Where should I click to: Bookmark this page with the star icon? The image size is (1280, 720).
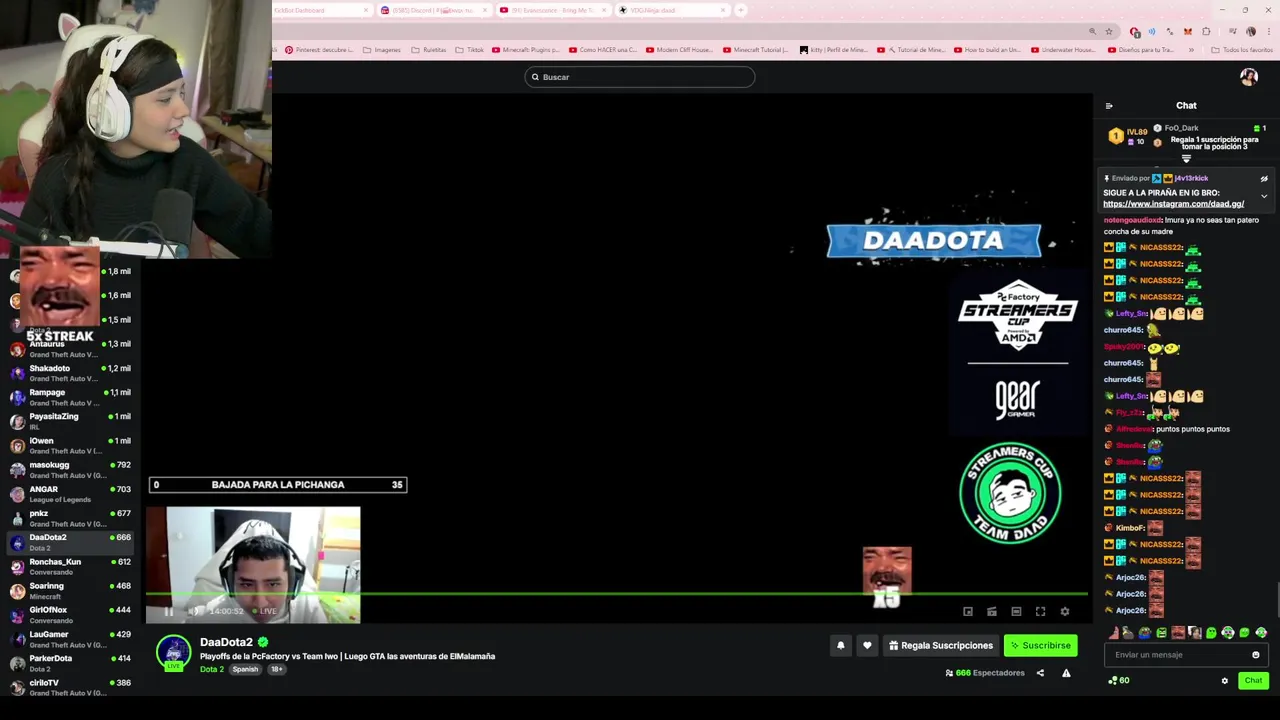pos(1108,32)
